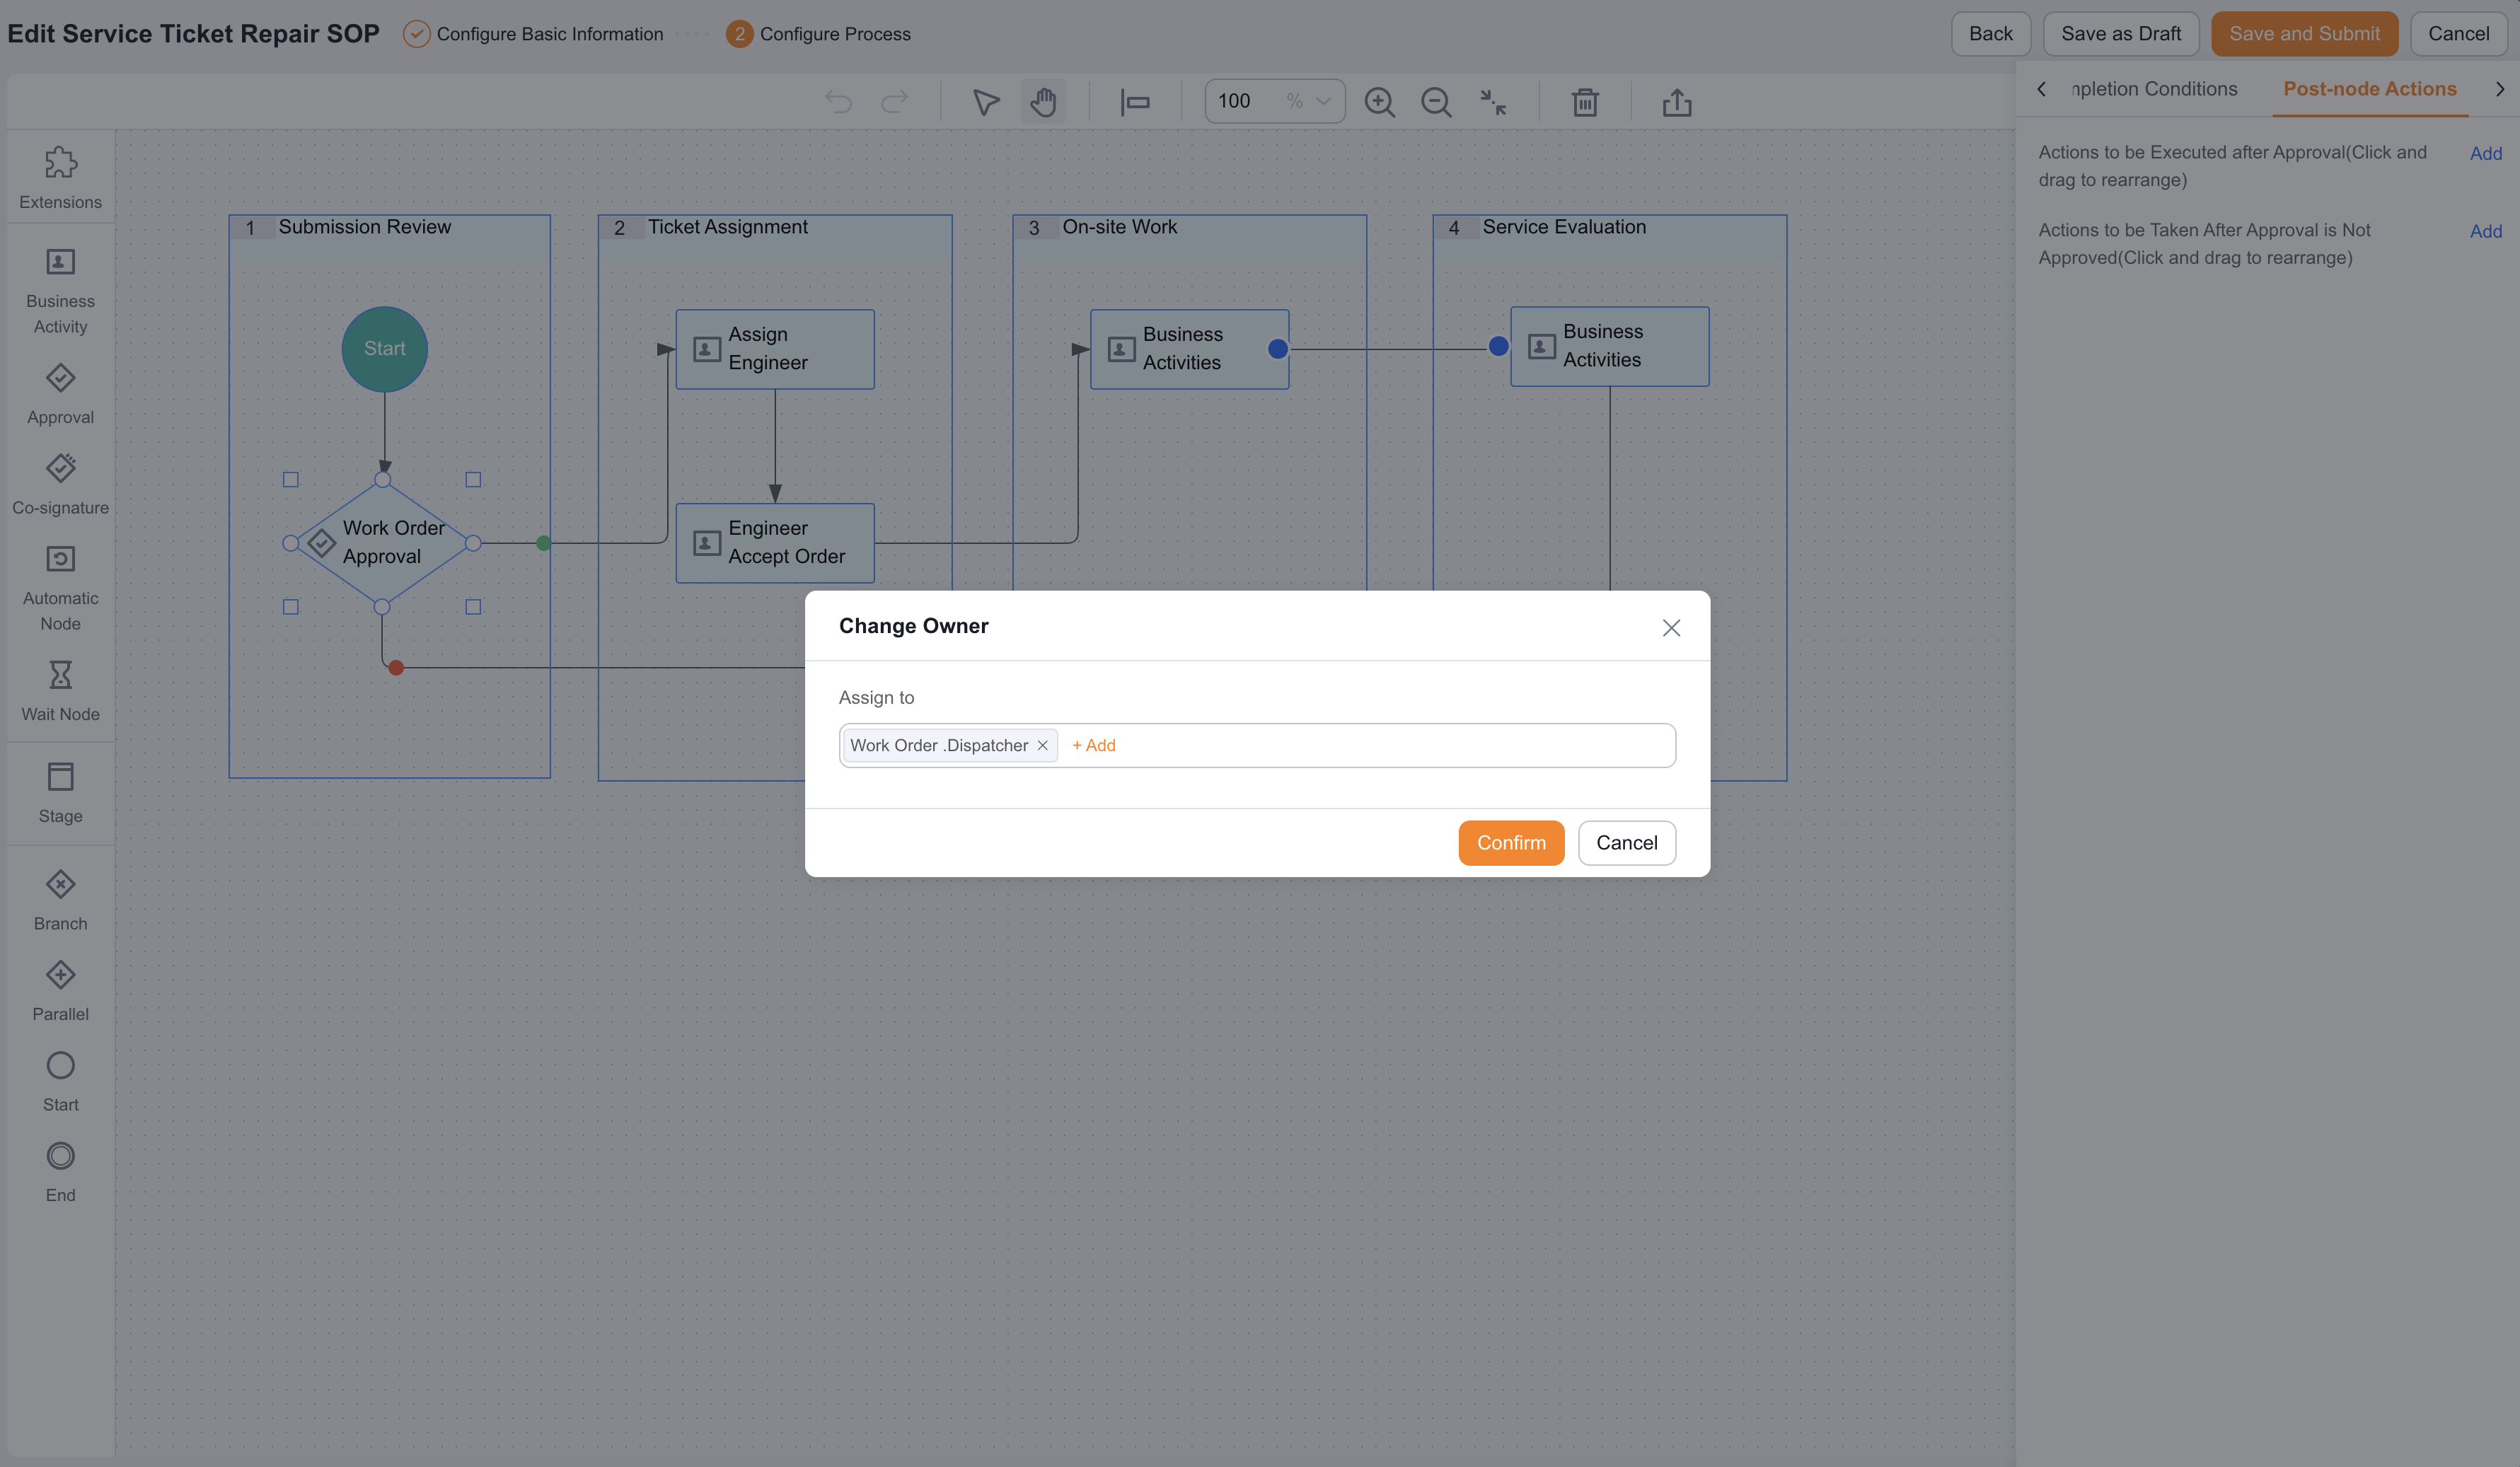Click Cancel in Change Owner dialog

pyautogui.click(x=1626, y=843)
